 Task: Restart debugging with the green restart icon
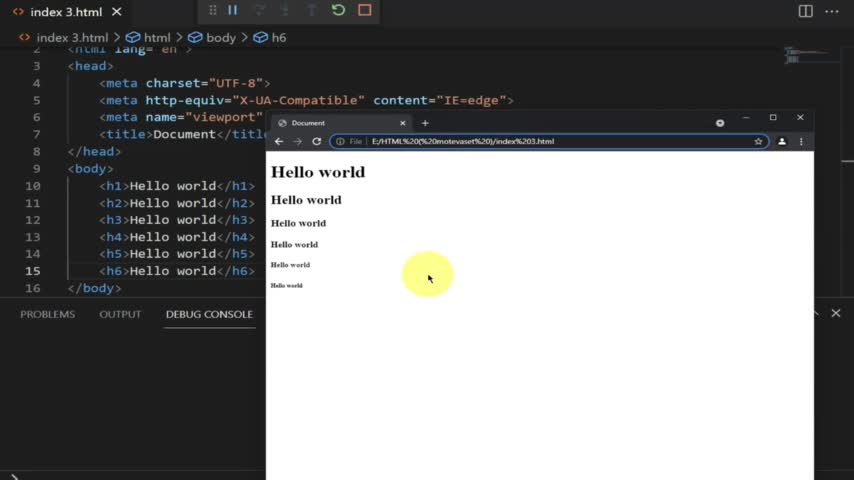[338, 10]
